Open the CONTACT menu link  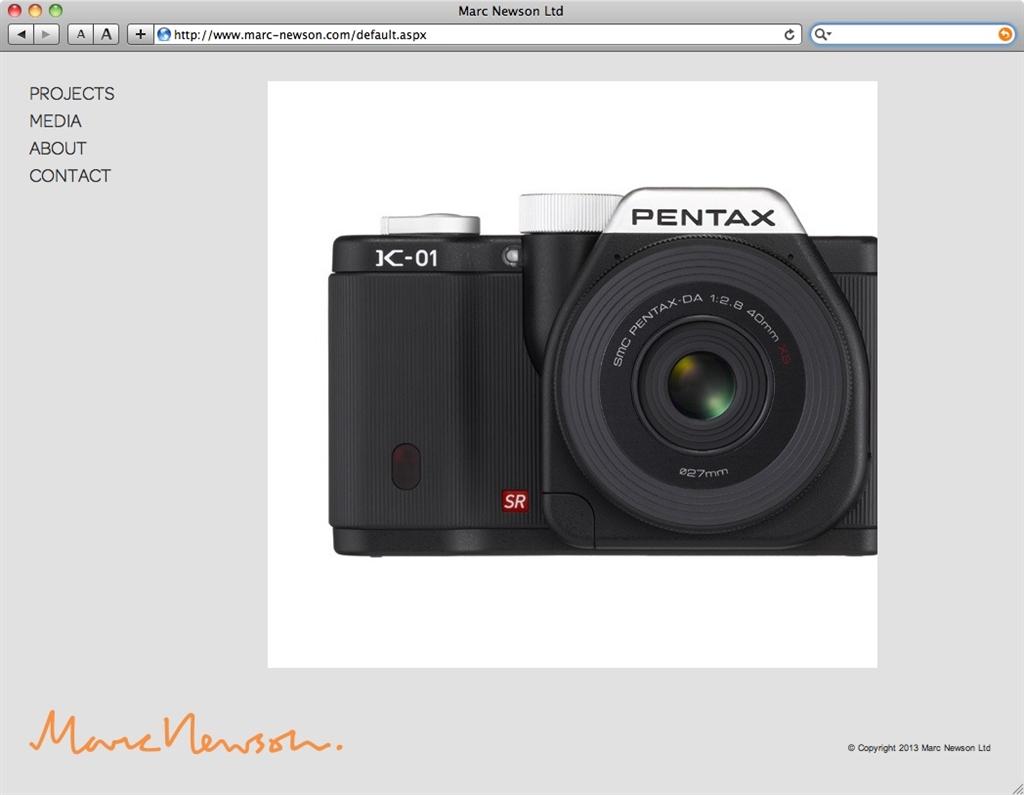pos(70,176)
